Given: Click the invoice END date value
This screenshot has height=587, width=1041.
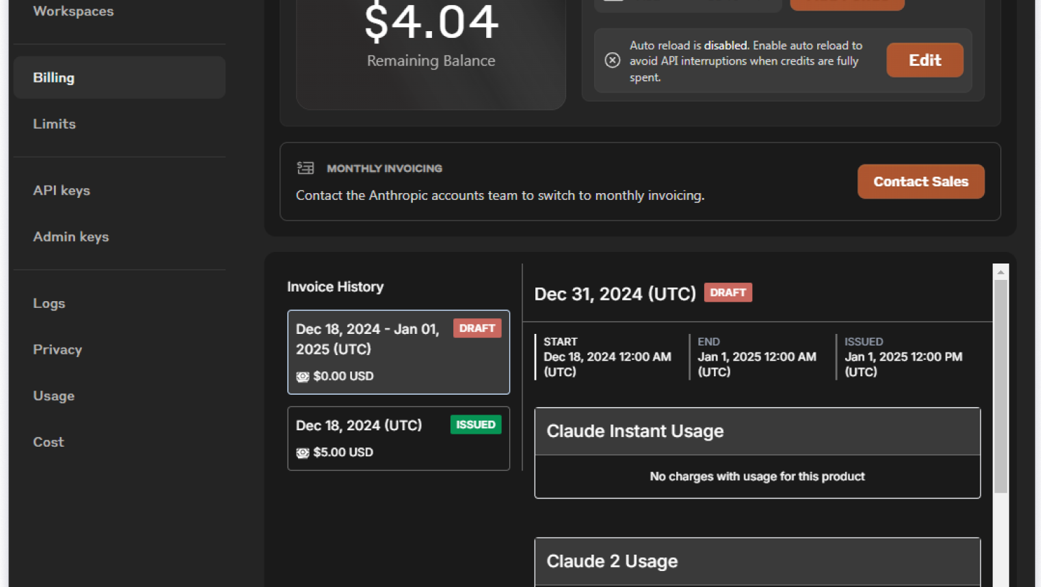Looking at the screenshot, I should pyautogui.click(x=757, y=365).
